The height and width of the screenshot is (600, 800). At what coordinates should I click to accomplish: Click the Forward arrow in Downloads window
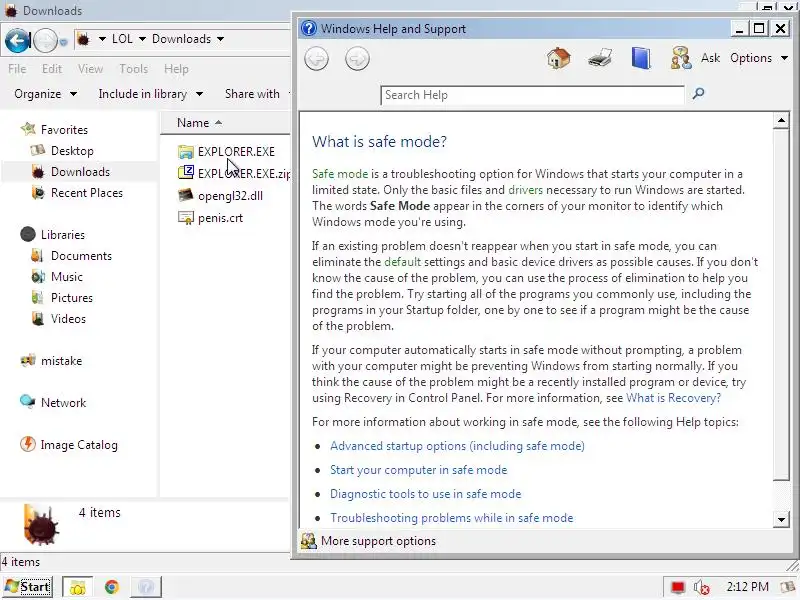(45, 40)
